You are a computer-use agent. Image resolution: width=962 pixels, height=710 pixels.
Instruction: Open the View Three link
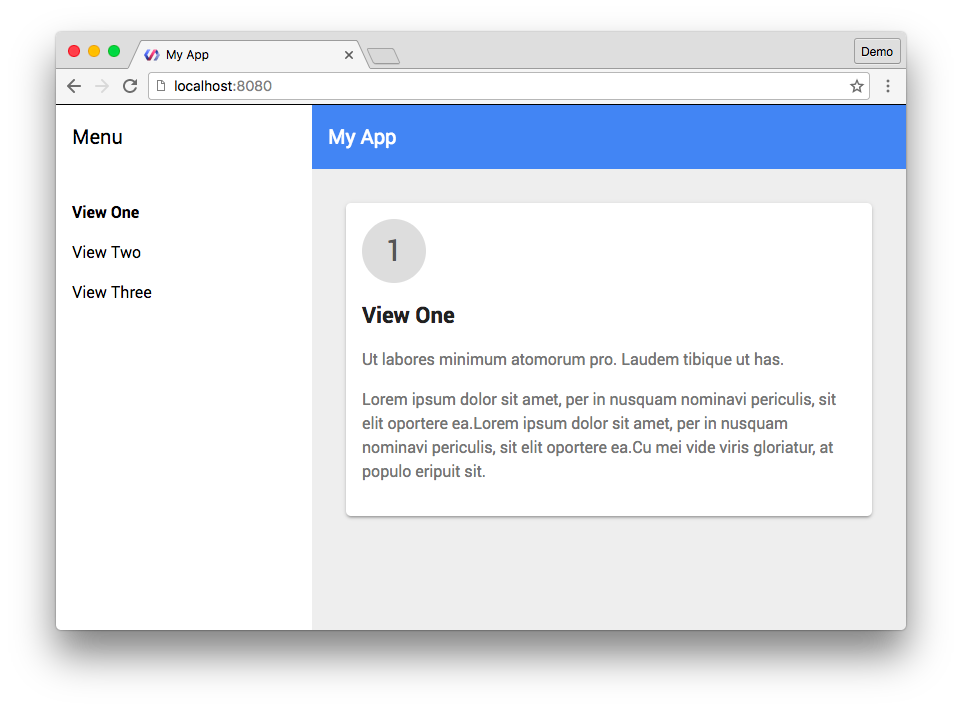click(x=112, y=292)
